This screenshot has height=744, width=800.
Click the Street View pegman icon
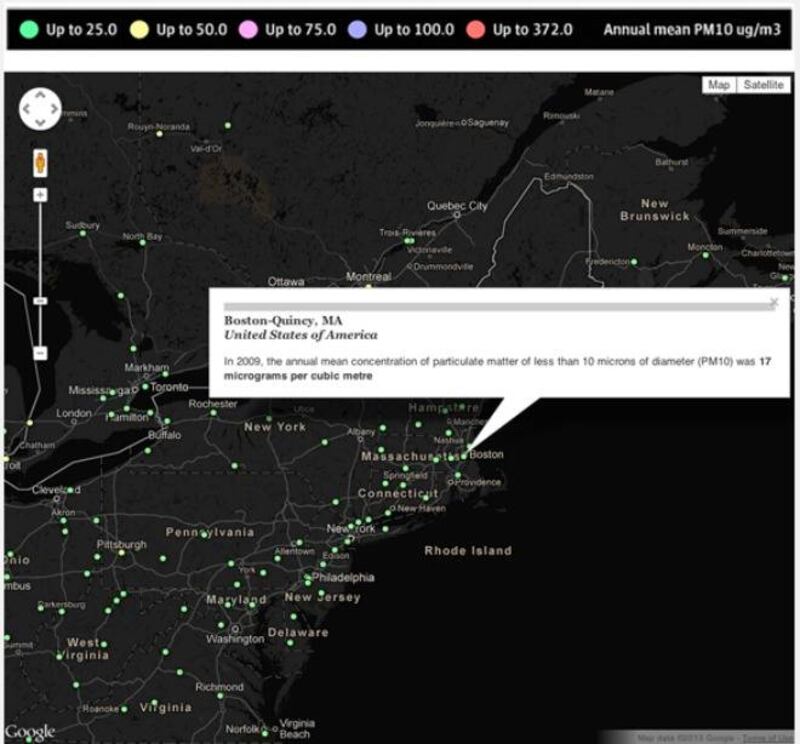coord(40,162)
